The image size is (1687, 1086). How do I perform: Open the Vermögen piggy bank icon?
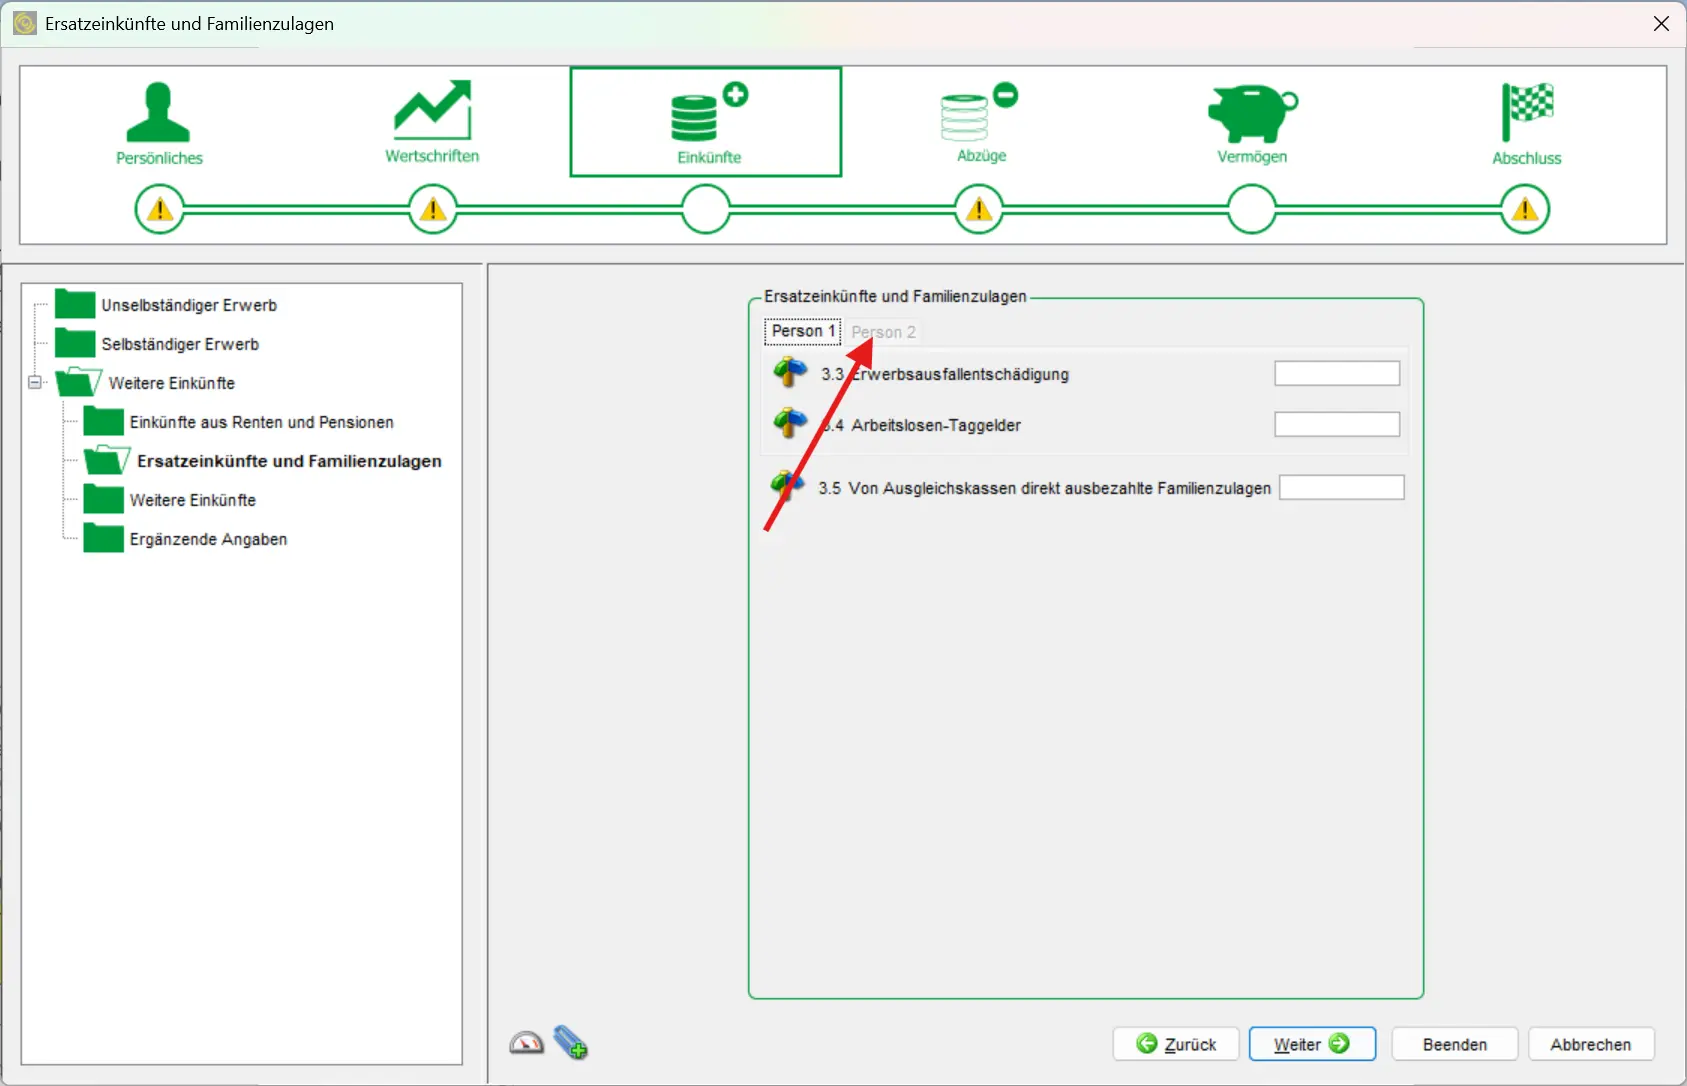coord(1251,113)
